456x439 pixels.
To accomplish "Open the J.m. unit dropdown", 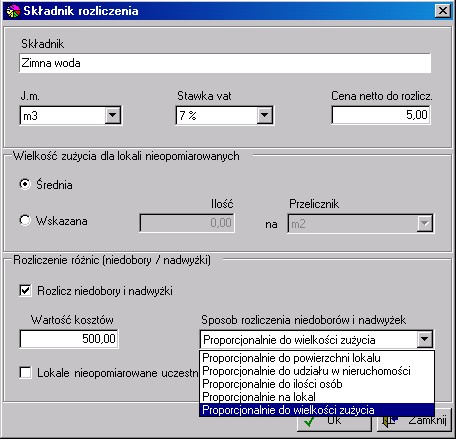I will point(113,115).
